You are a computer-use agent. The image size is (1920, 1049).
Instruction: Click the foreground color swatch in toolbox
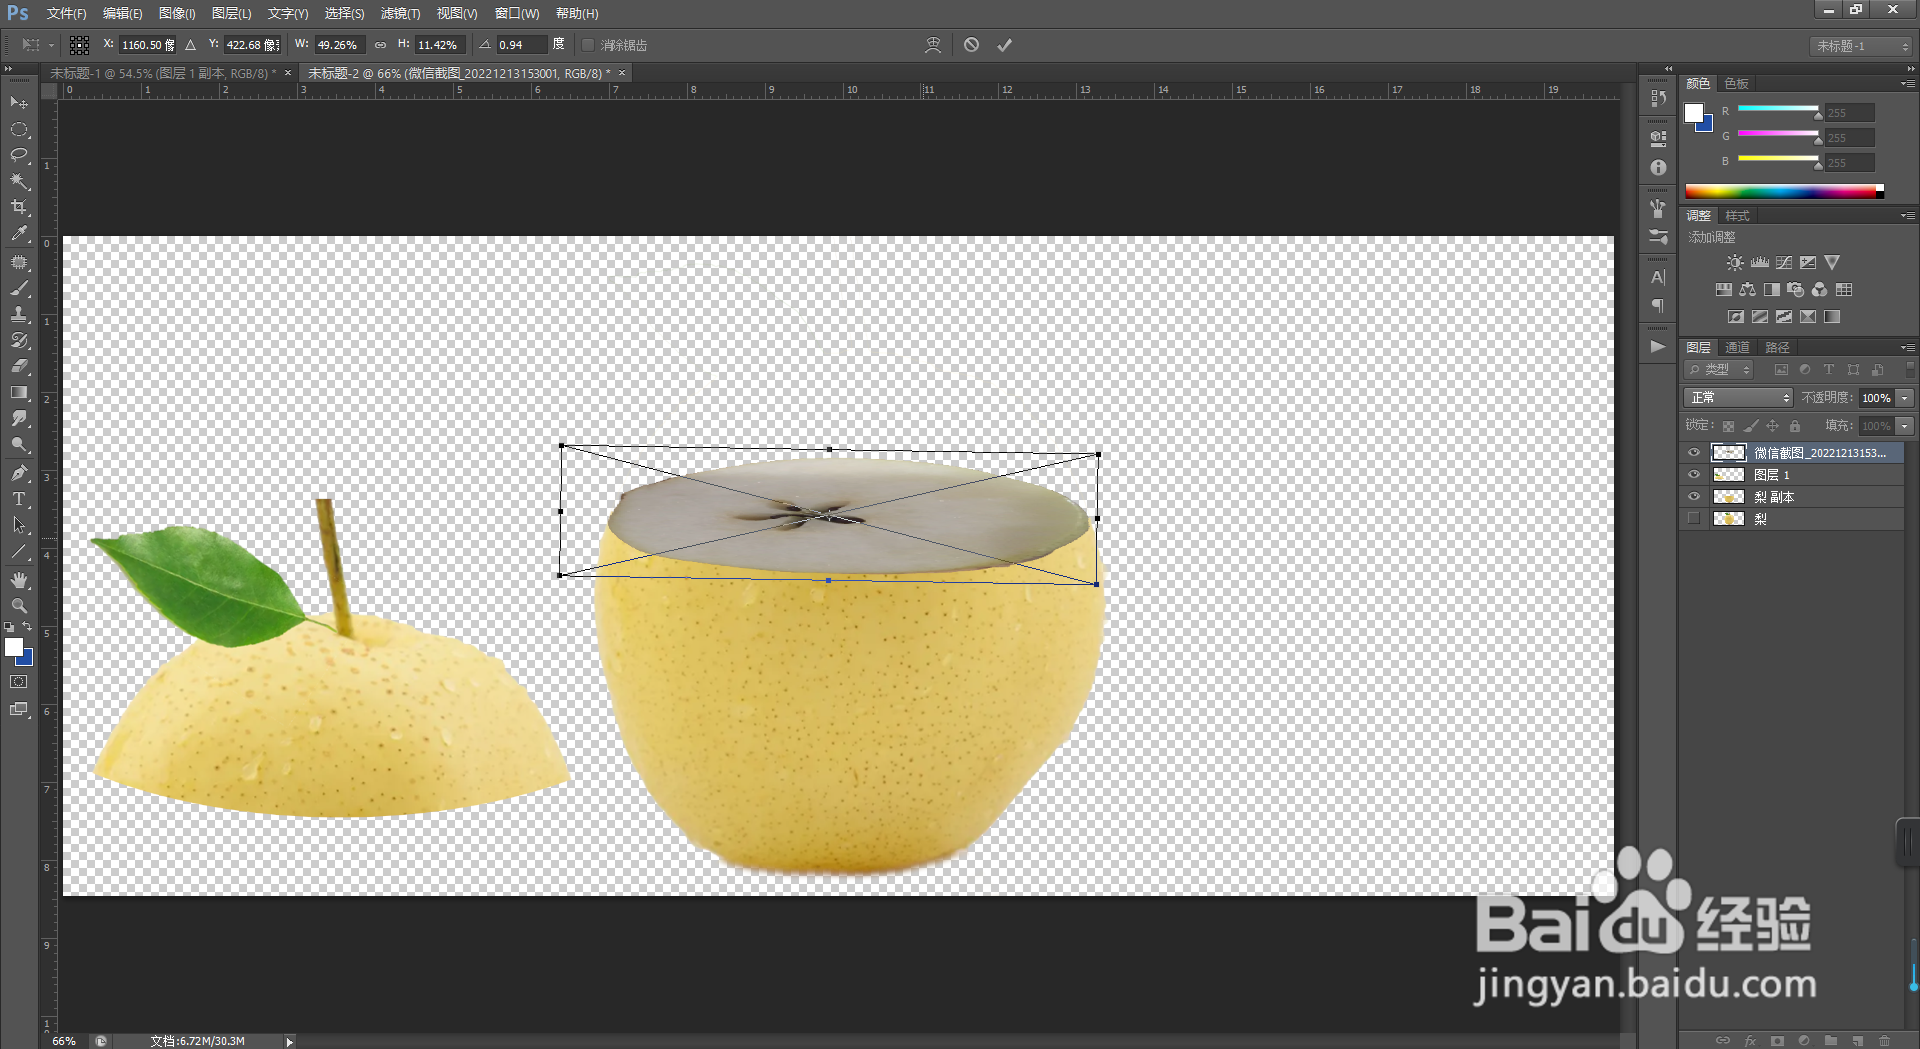14,648
